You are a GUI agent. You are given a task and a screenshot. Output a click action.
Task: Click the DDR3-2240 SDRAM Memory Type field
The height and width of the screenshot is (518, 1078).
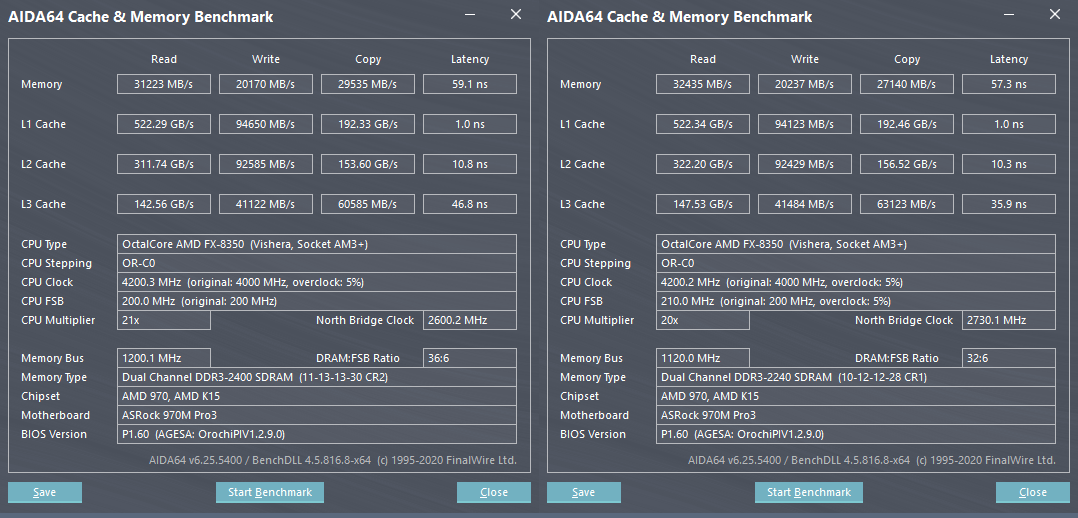pyautogui.click(x=856, y=377)
